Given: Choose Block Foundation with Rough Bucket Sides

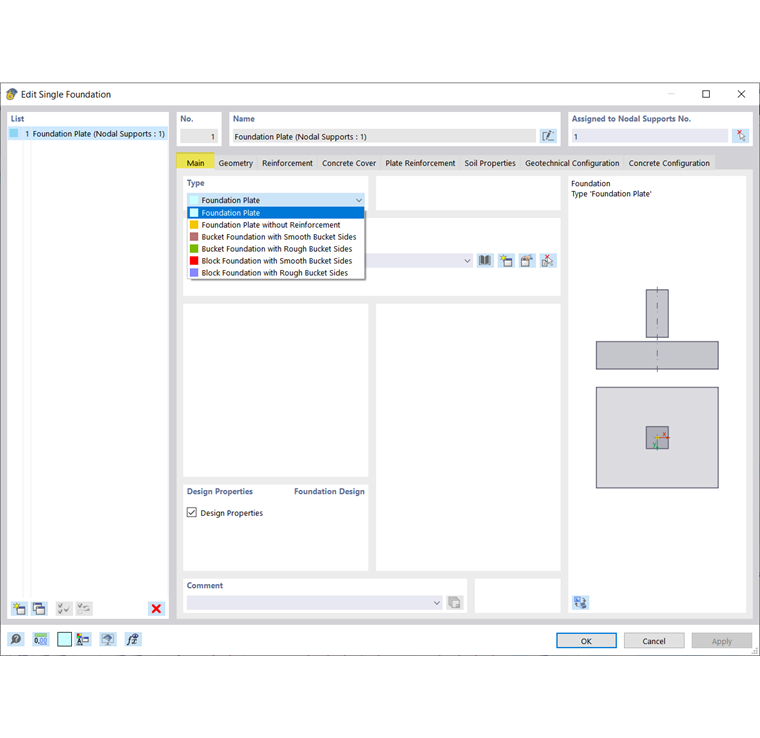Looking at the screenshot, I should tap(276, 273).
